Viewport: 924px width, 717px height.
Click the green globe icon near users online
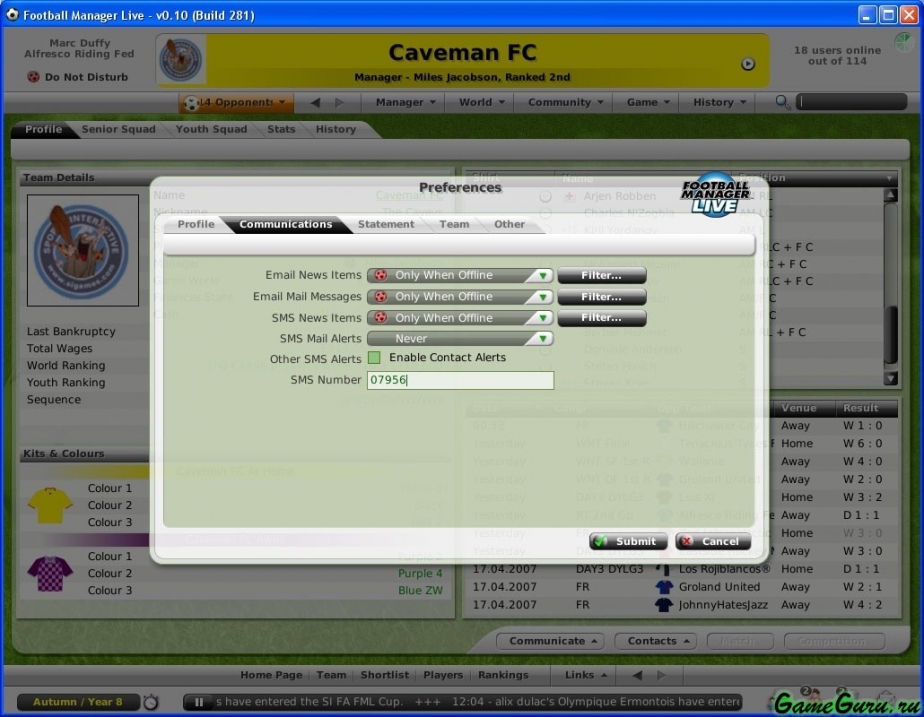(903, 42)
